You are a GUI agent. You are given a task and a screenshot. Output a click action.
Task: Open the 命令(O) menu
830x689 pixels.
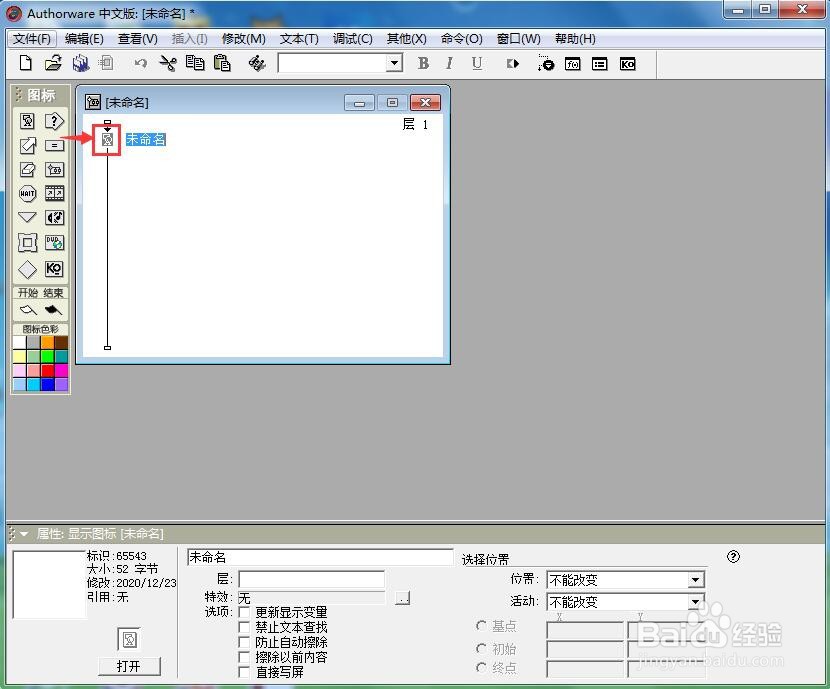pyautogui.click(x=462, y=39)
